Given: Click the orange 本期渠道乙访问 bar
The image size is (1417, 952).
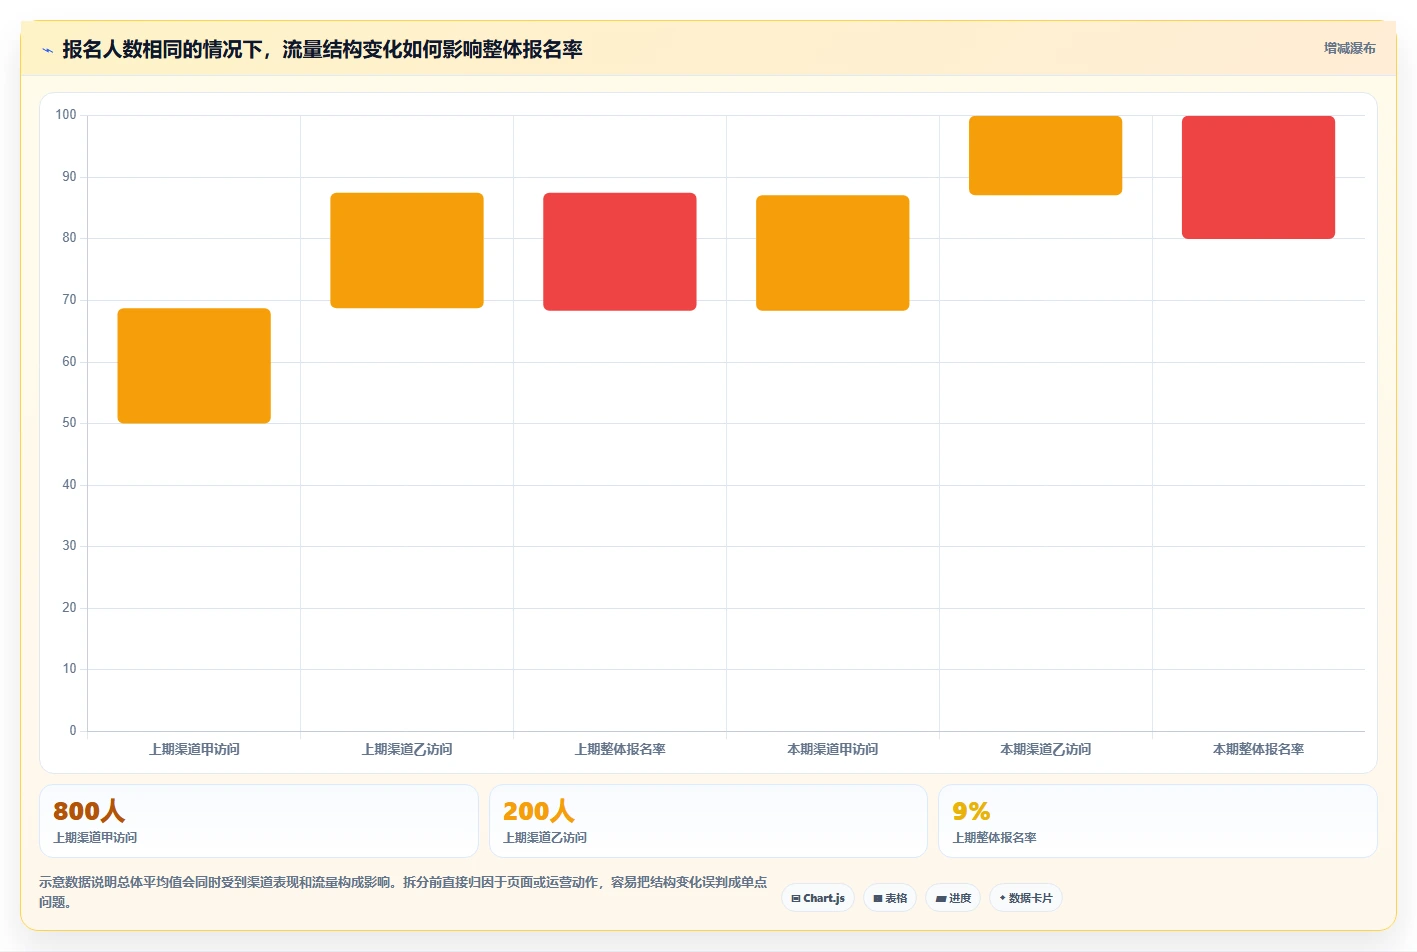Looking at the screenshot, I should point(1046,155).
